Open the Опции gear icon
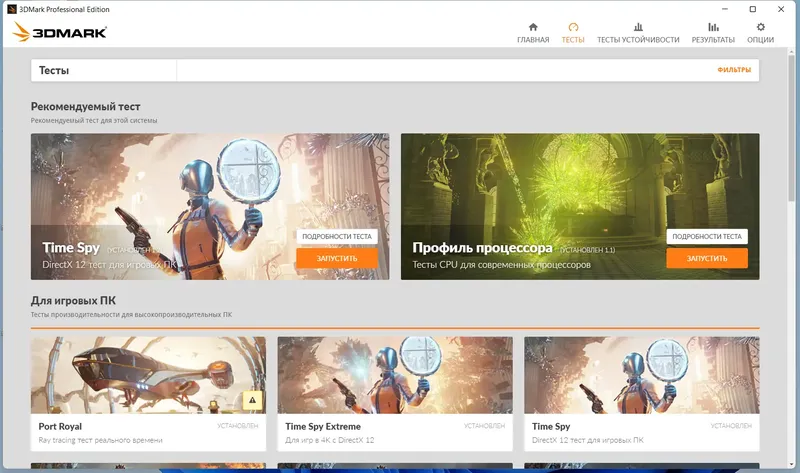Image resolution: width=800 pixels, height=473 pixels. [x=761, y=27]
